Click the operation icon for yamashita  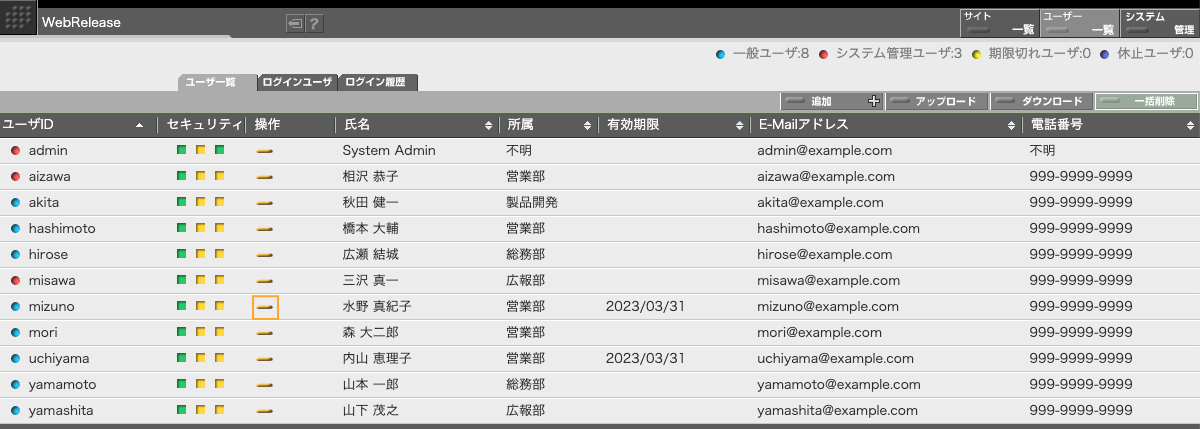point(265,411)
